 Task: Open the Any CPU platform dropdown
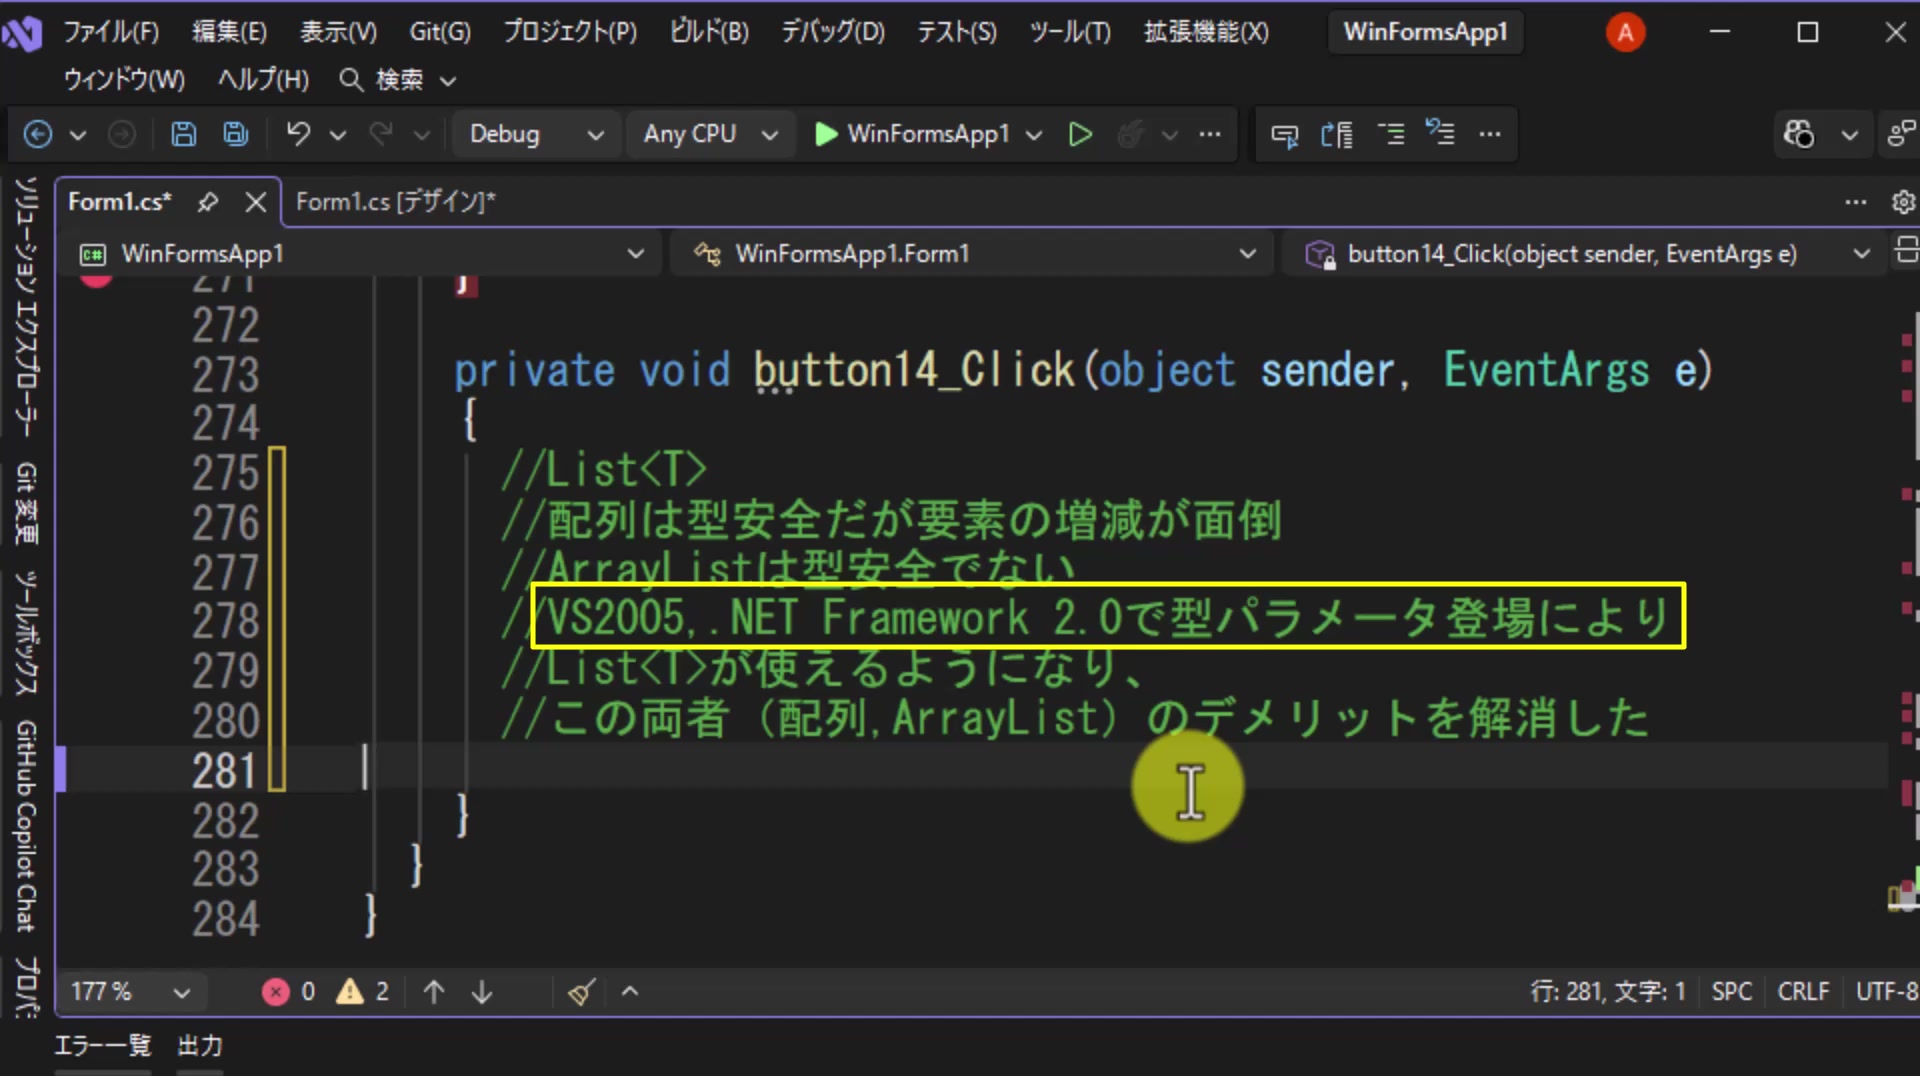(x=710, y=134)
